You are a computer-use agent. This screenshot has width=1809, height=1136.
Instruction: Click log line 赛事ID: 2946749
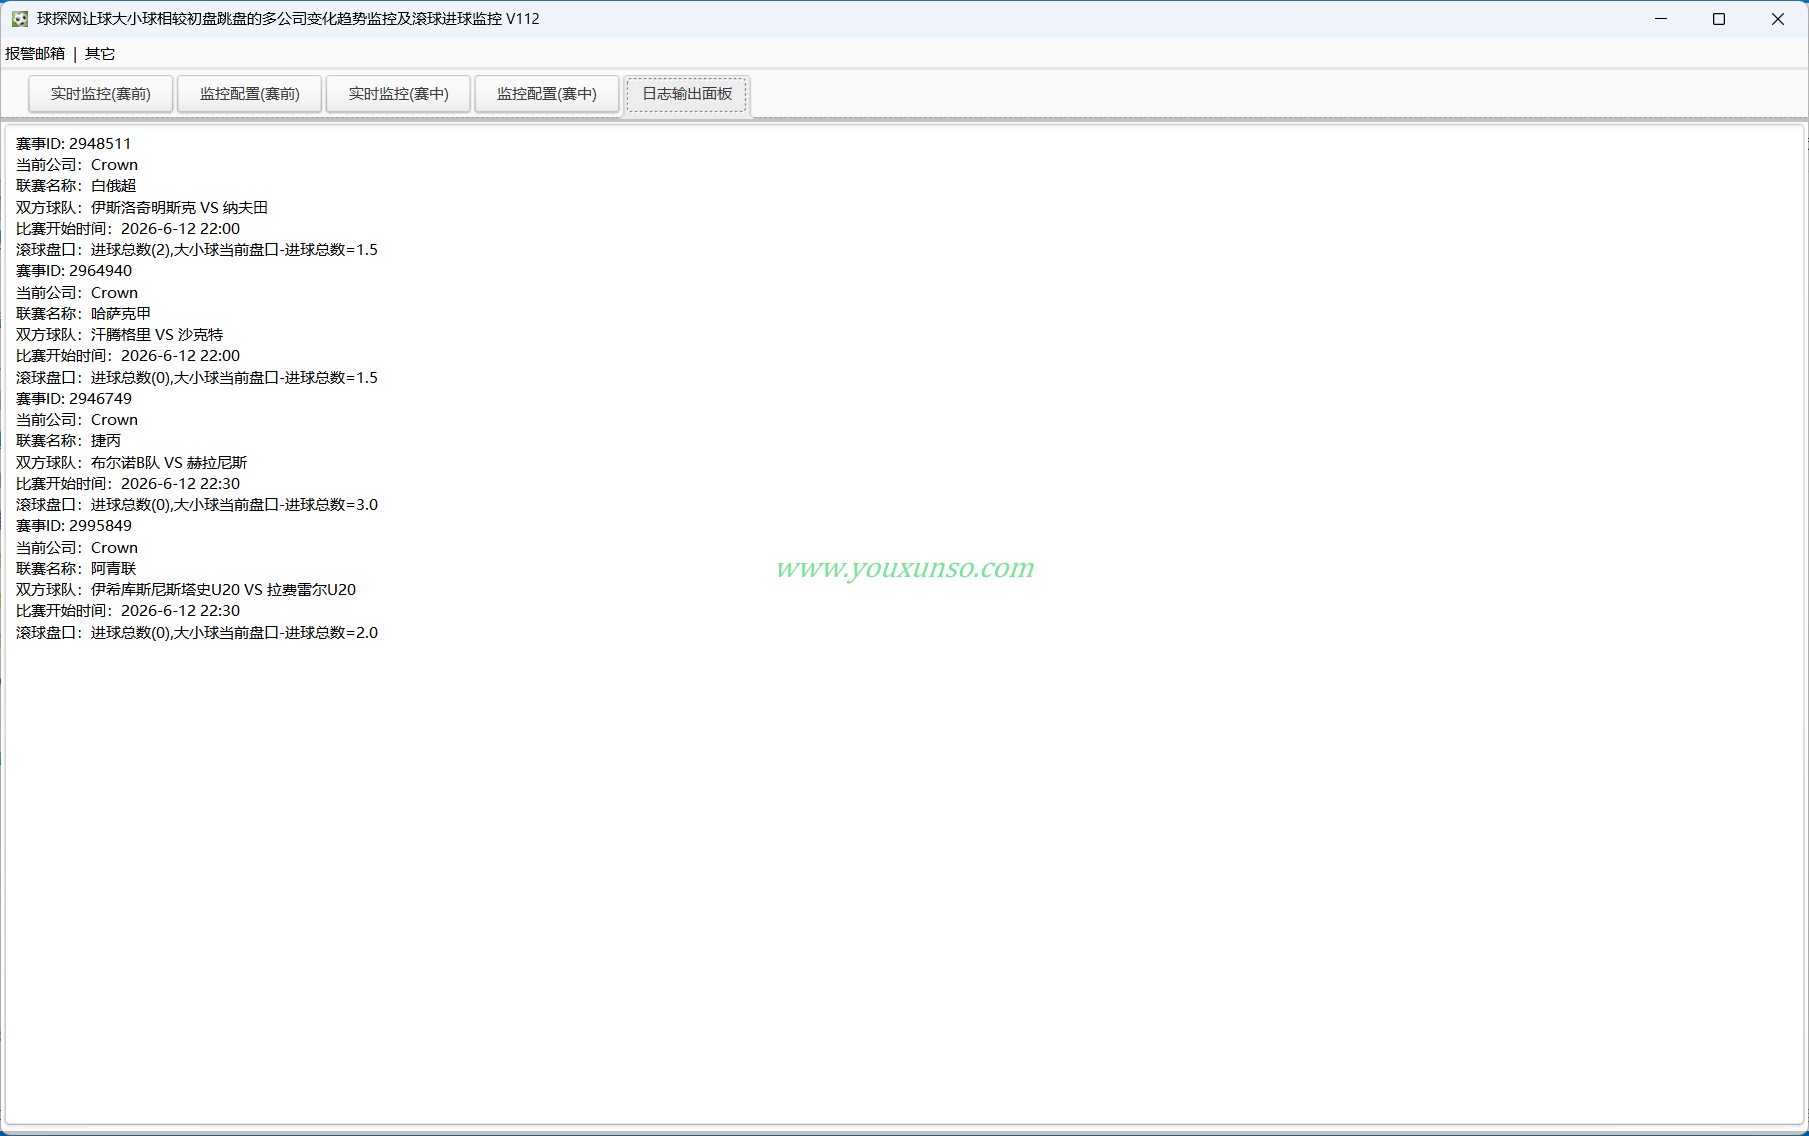click(x=74, y=399)
